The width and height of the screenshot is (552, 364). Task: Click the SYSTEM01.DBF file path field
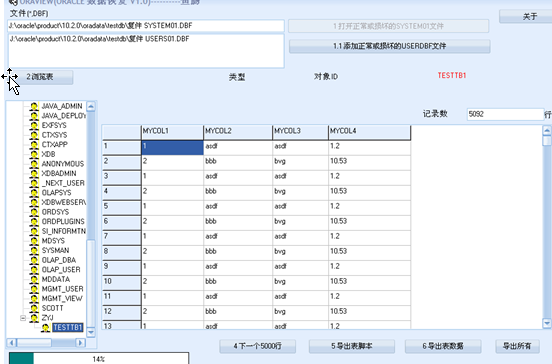[x=146, y=26]
